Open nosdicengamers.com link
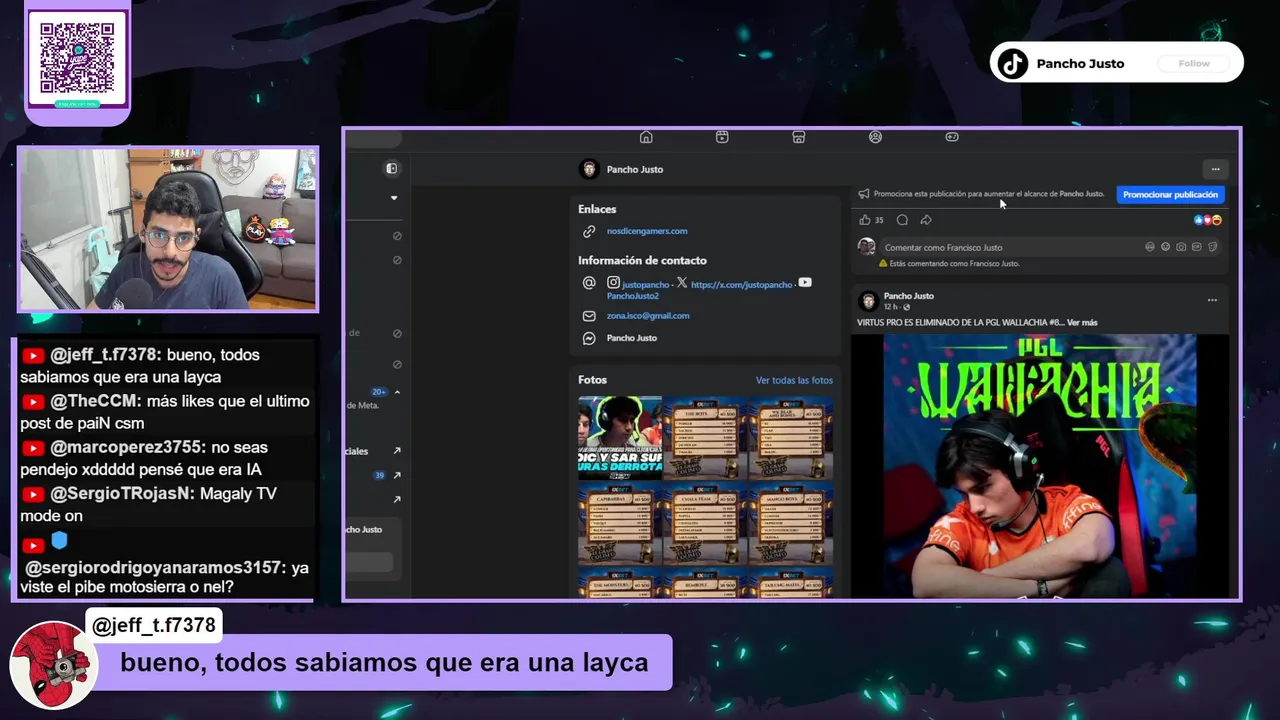Viewport: 1280px width, 720px height. point(647,231)
